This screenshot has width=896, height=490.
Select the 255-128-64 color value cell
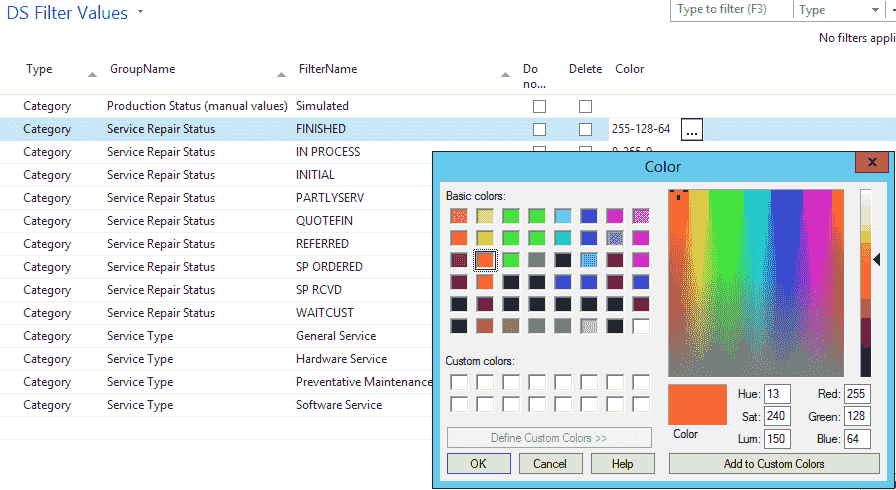point(641,129)
